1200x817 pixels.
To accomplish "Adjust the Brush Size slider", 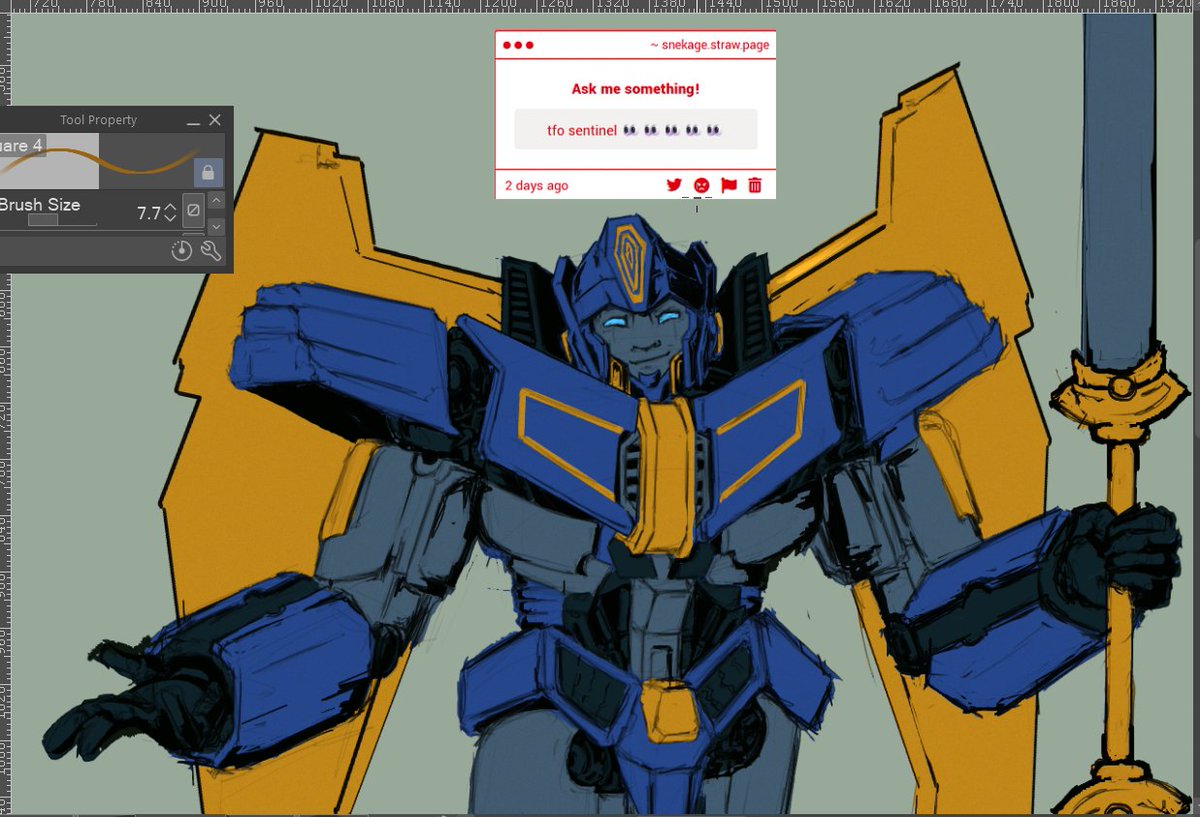I will 49,220.
